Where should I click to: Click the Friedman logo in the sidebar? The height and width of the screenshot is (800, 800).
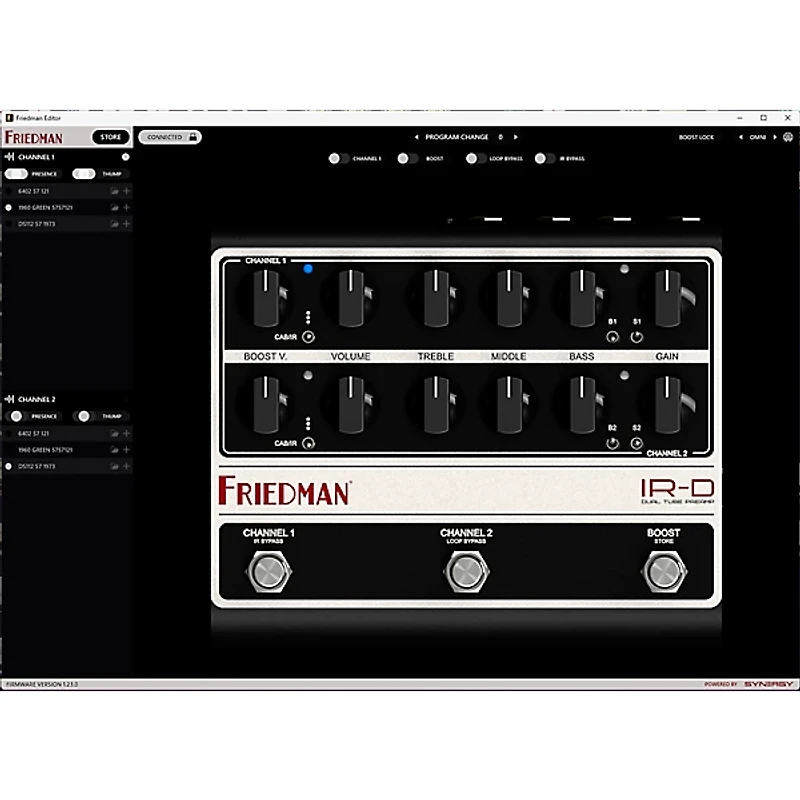coord(35,136)
